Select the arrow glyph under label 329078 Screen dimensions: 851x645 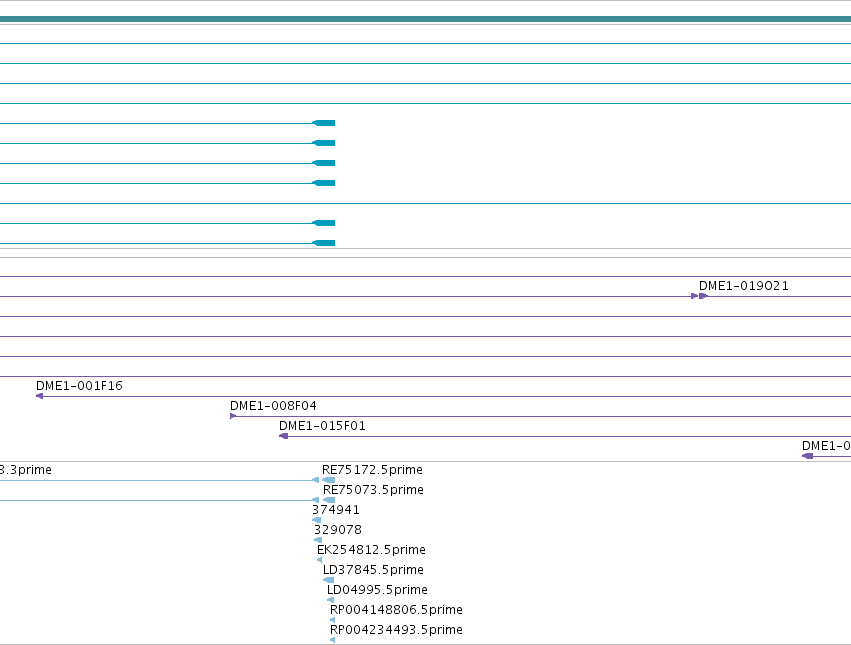[x=318, y=540]
